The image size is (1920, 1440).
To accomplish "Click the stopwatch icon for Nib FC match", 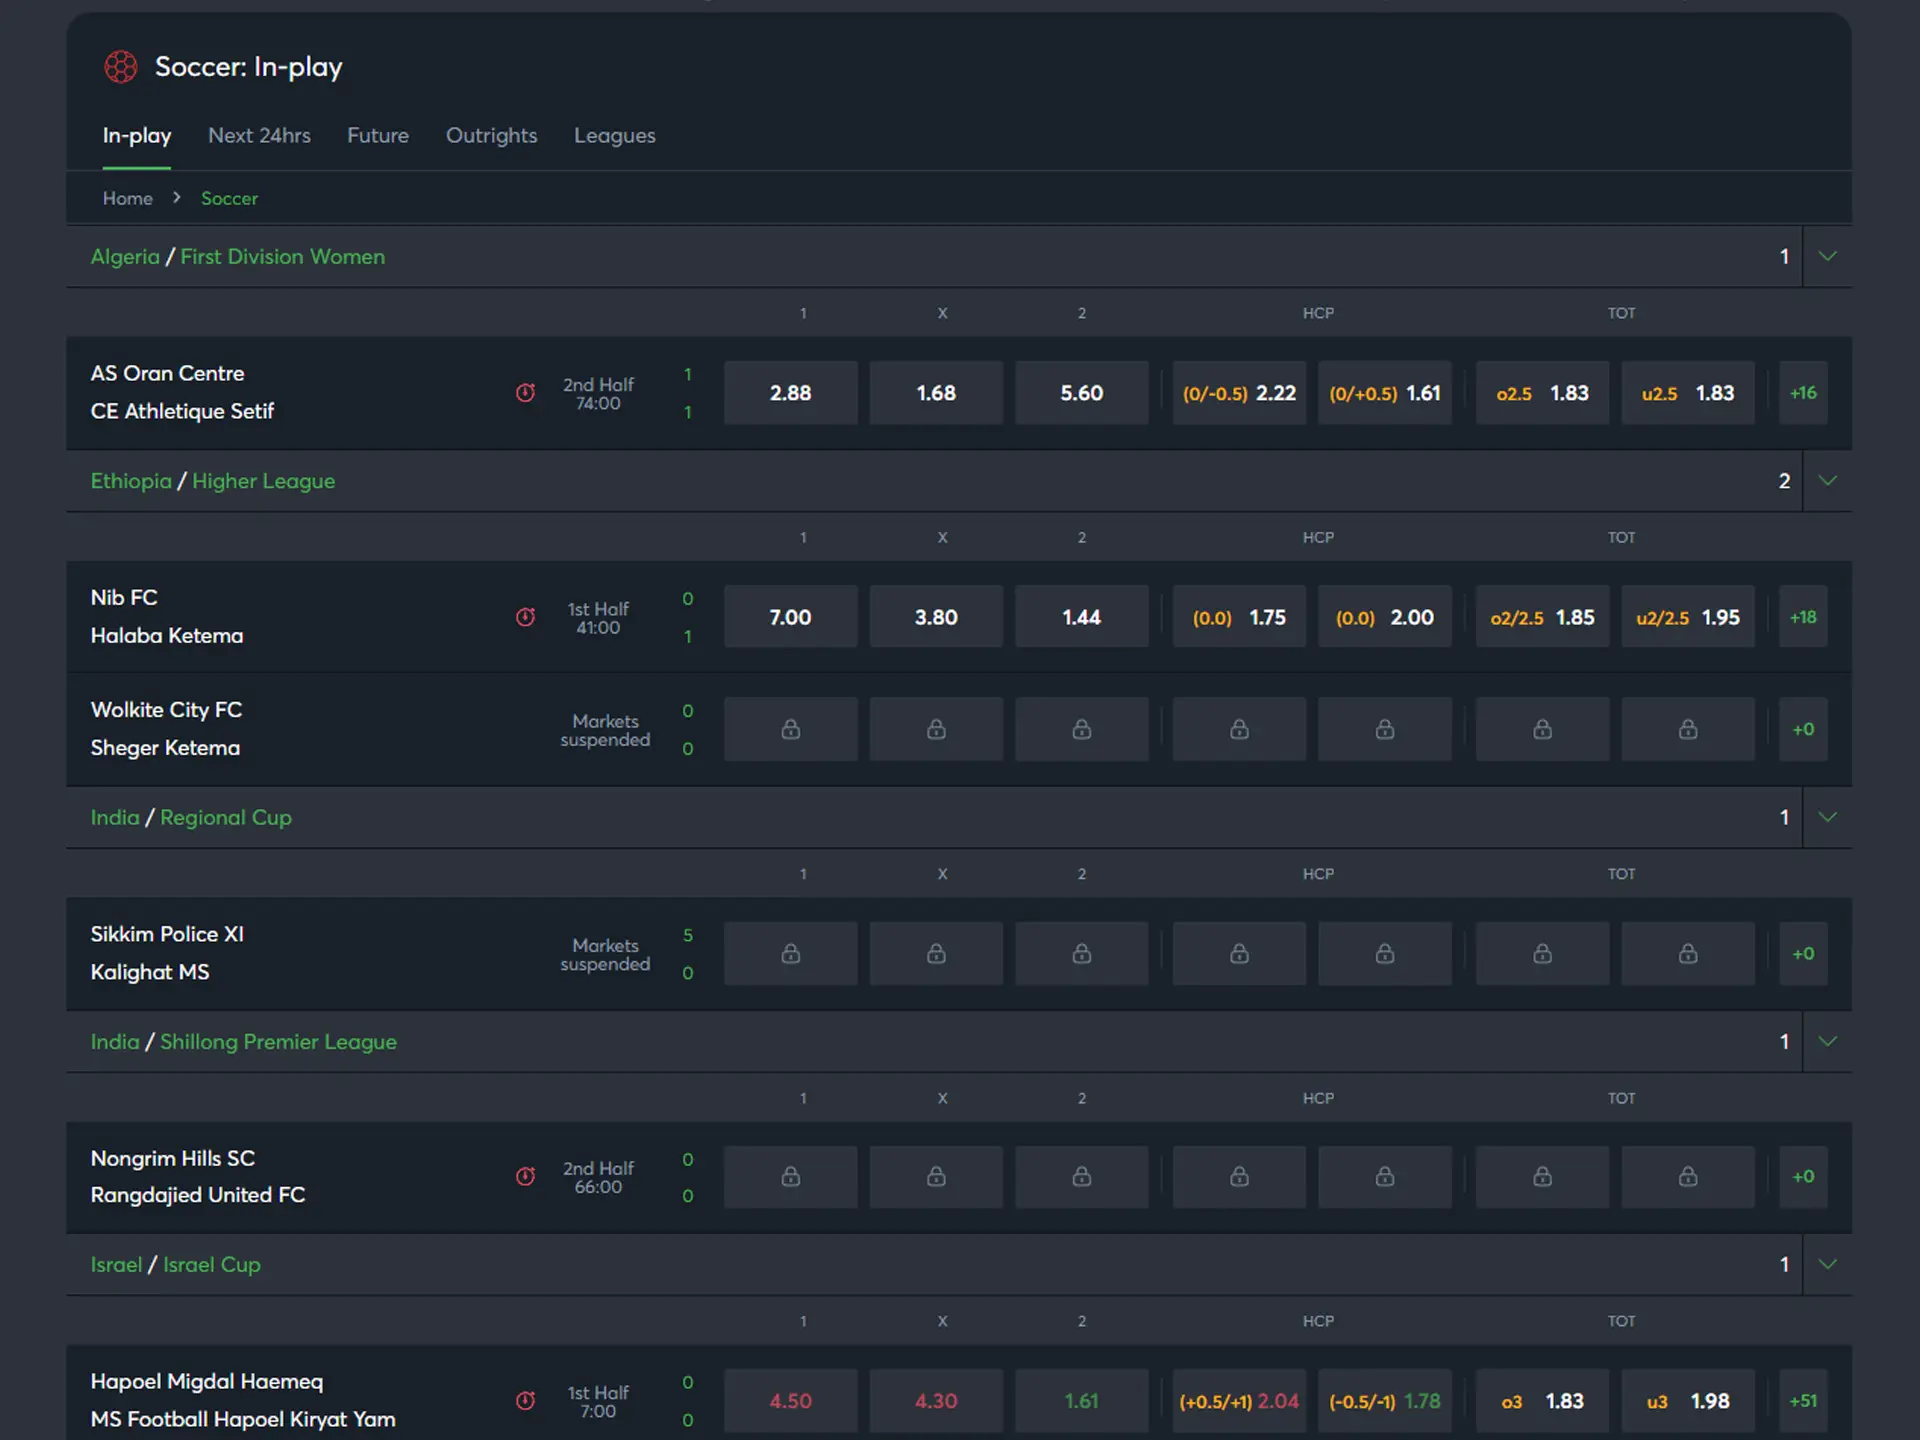I will (x=525, y=617).
